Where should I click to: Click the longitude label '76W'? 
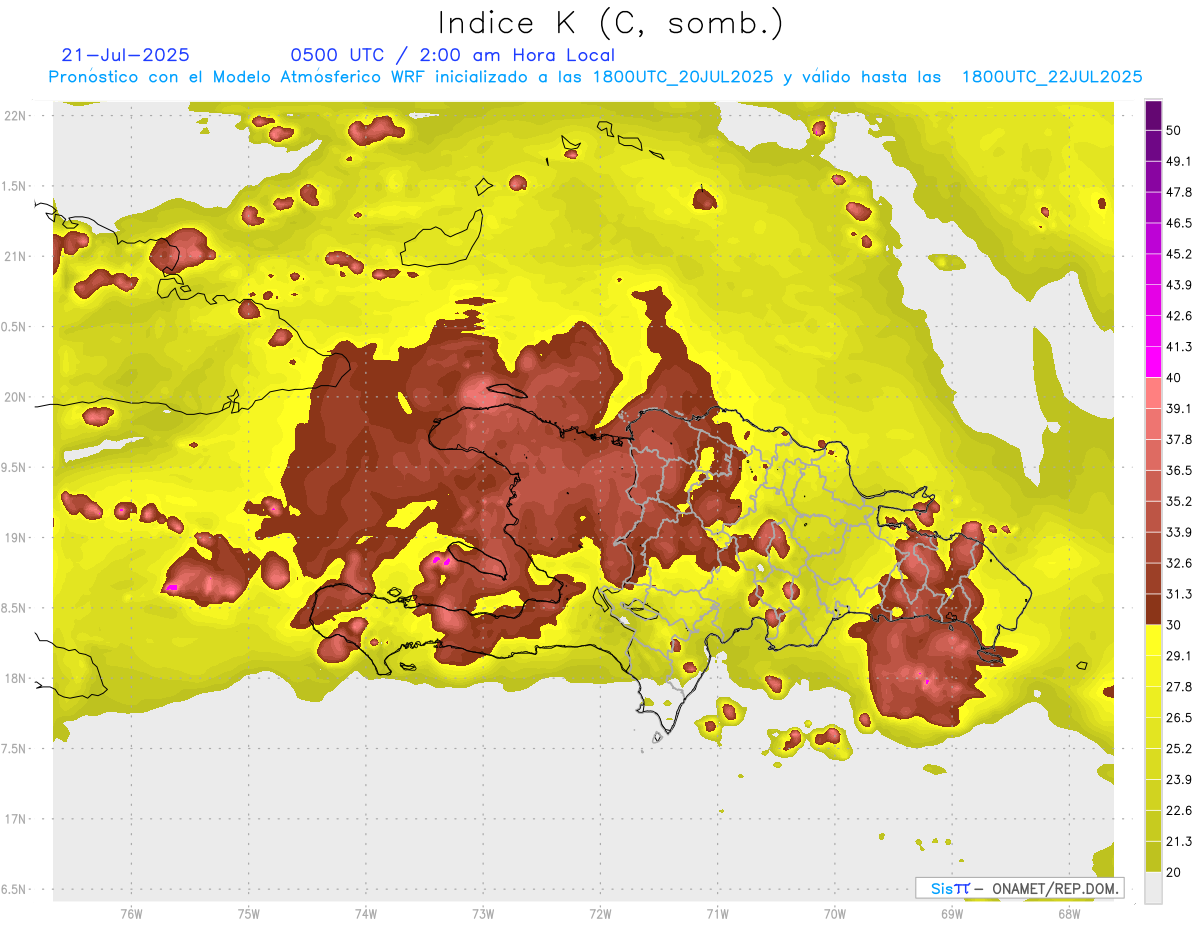point(131,913)
